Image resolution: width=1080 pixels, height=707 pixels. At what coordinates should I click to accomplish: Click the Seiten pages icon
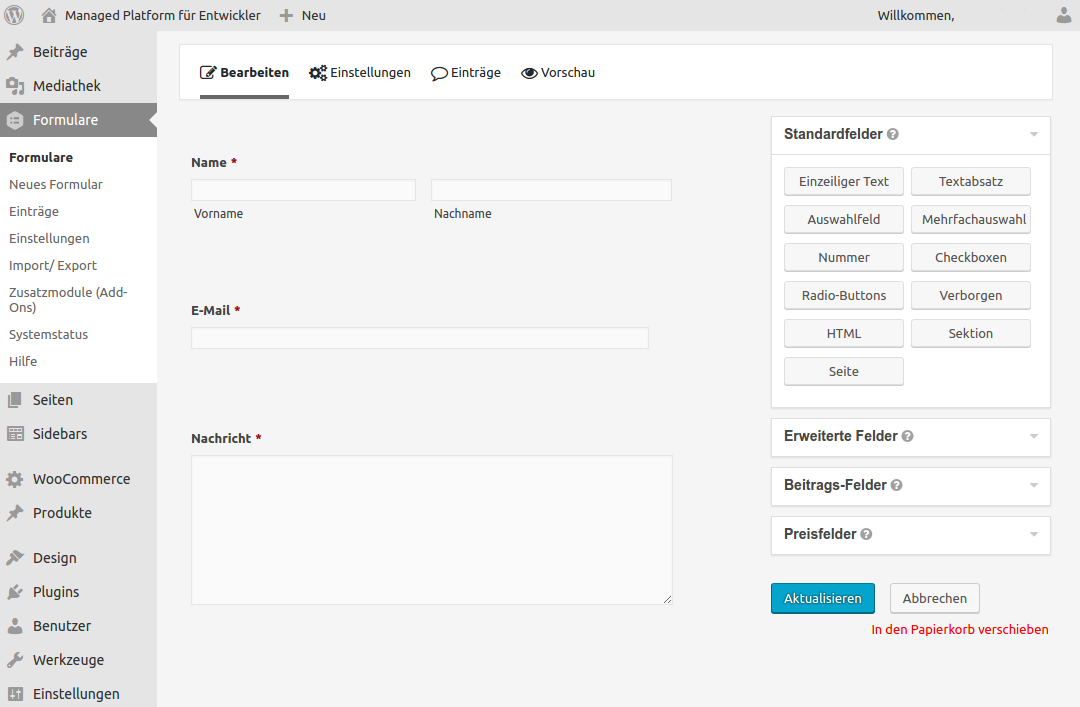(14, 400)
